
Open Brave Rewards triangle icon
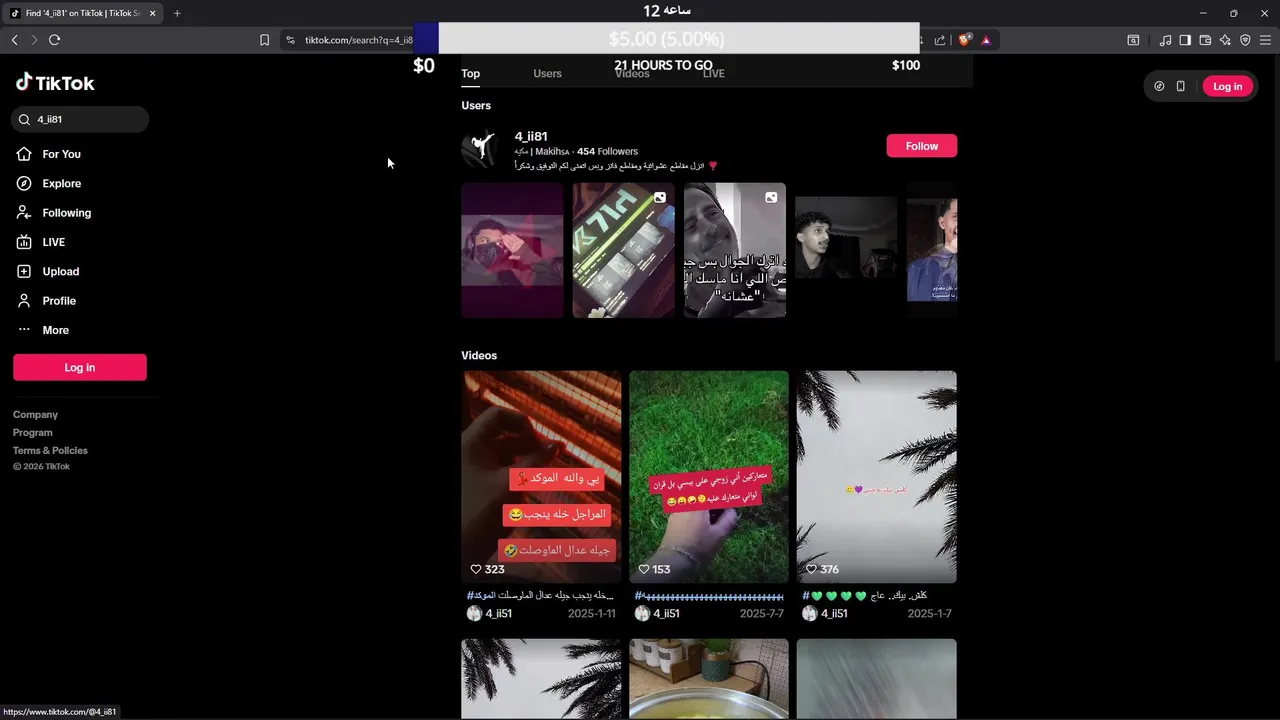986,40
